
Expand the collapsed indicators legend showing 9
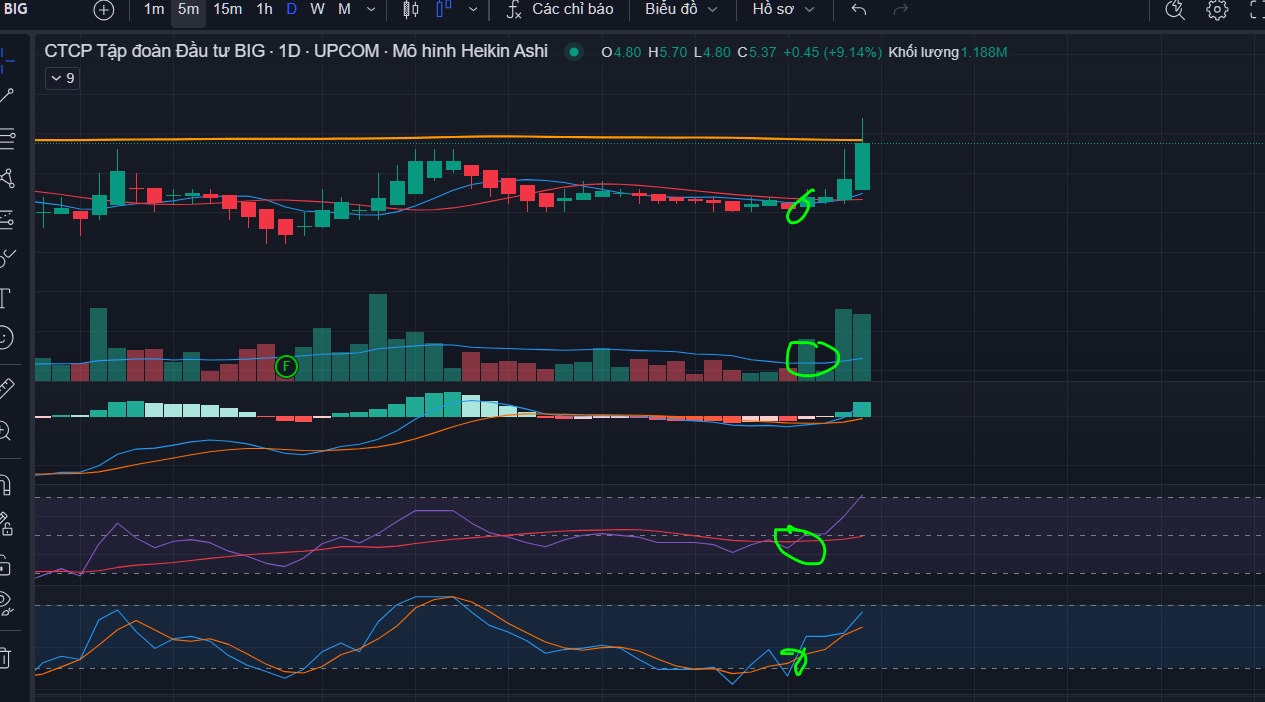tap(63, 78)
